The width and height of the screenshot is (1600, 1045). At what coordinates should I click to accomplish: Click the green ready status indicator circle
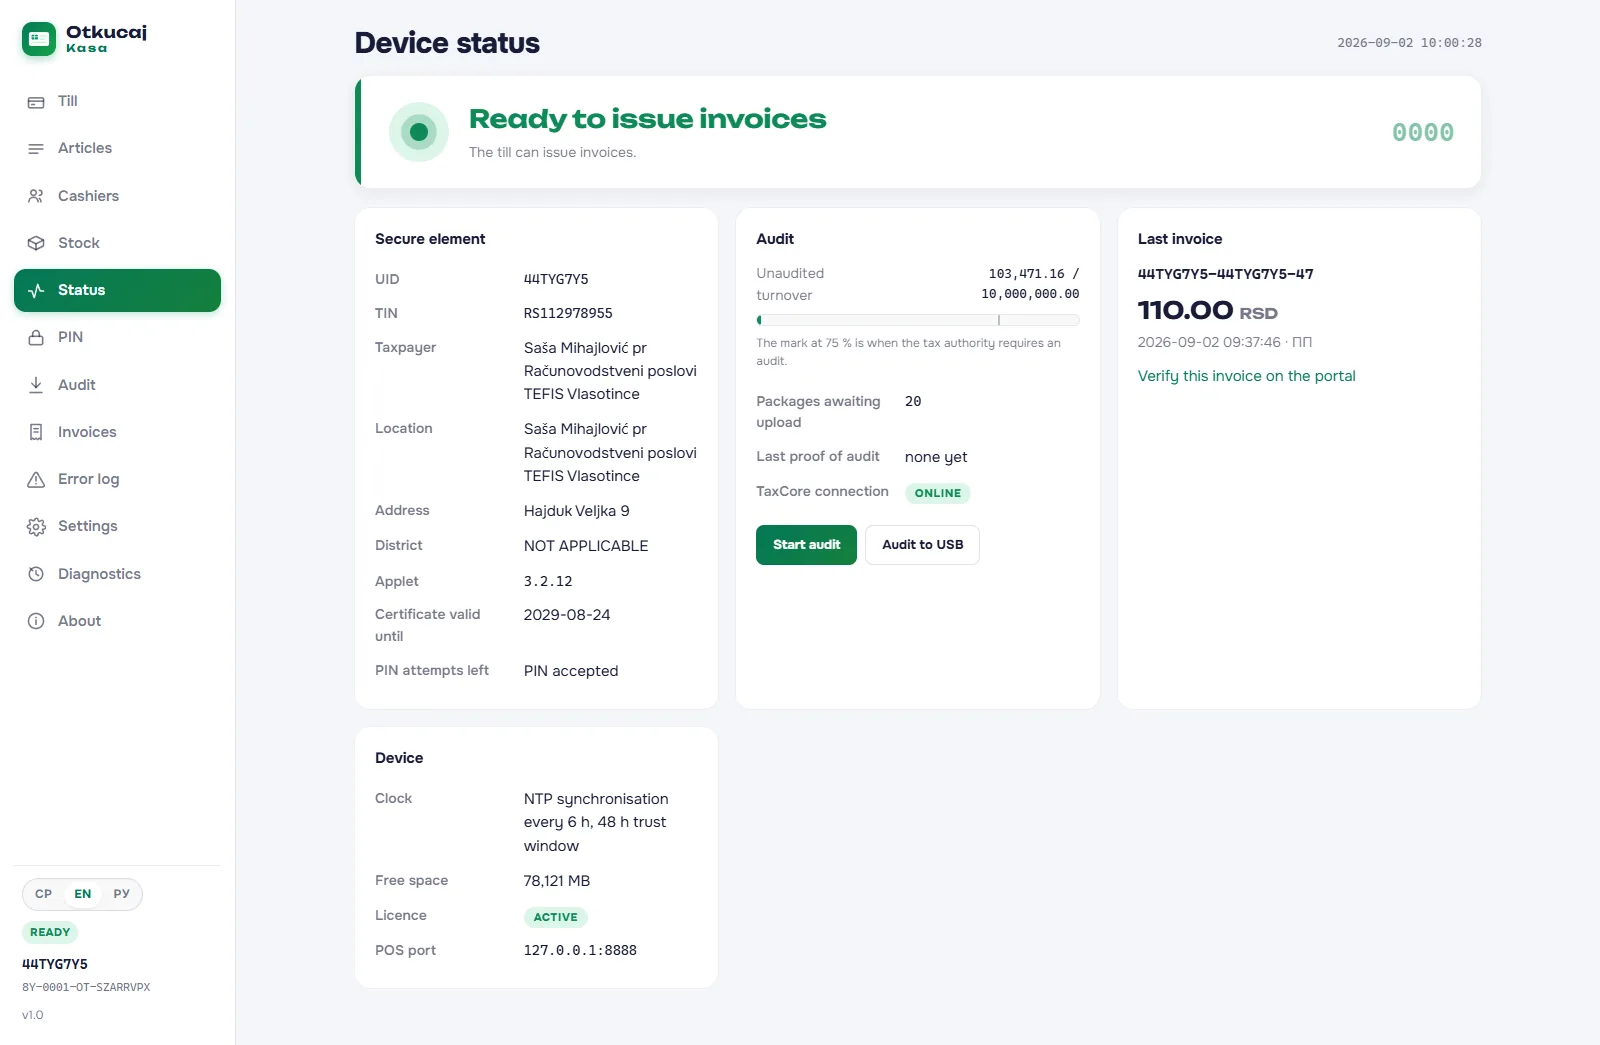click(419, 132)
